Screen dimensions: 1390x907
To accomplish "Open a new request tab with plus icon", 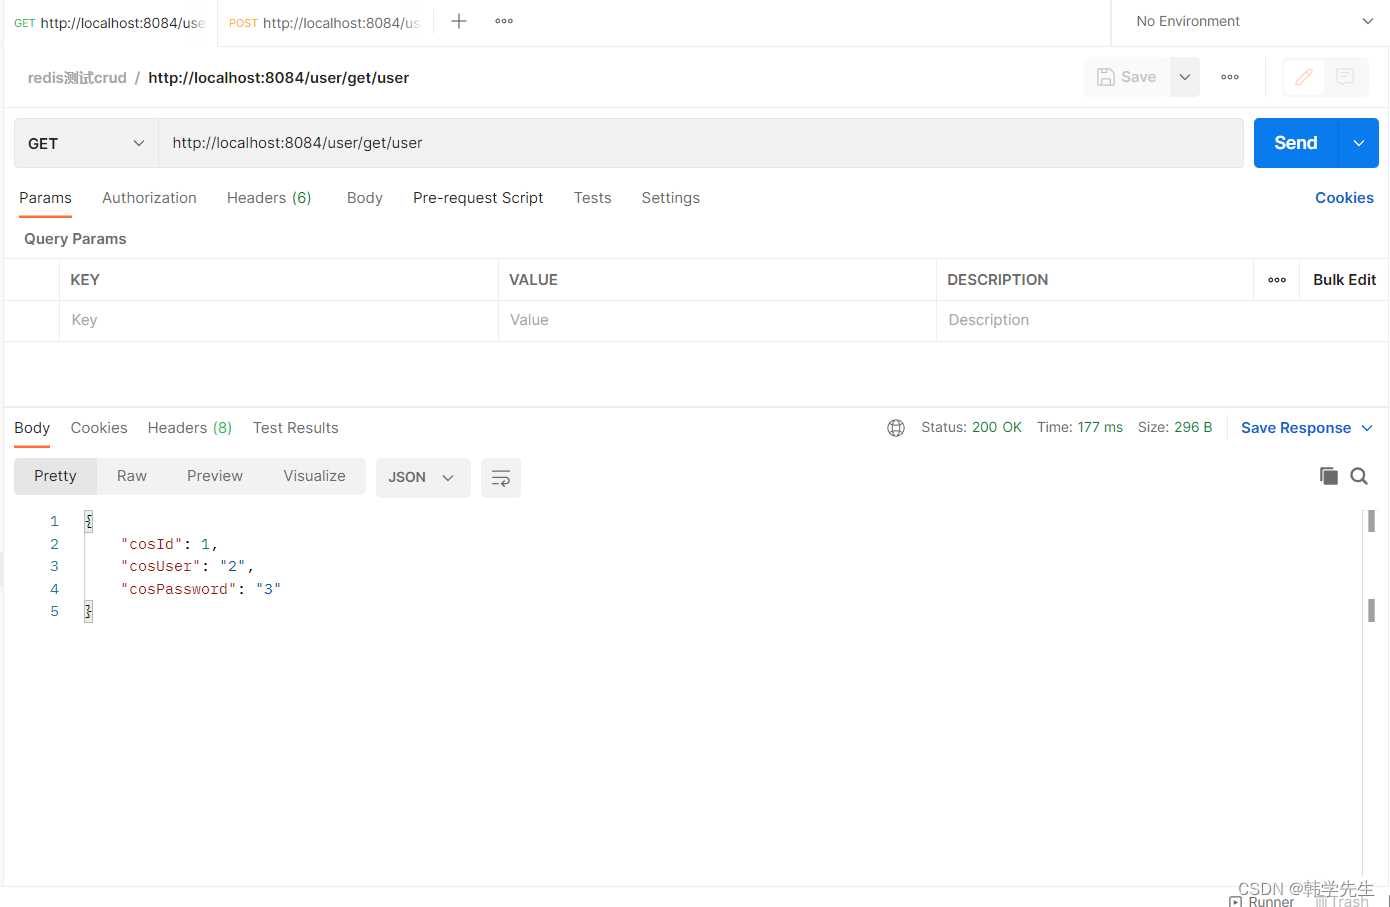I will (459, 21).
